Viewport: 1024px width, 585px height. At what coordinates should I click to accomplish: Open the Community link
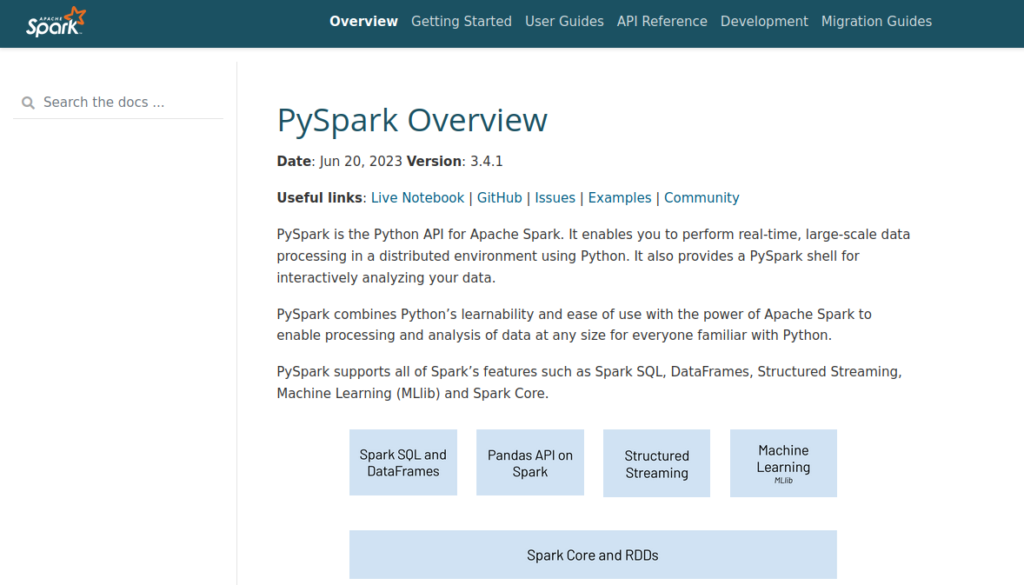tap(701, 198)
